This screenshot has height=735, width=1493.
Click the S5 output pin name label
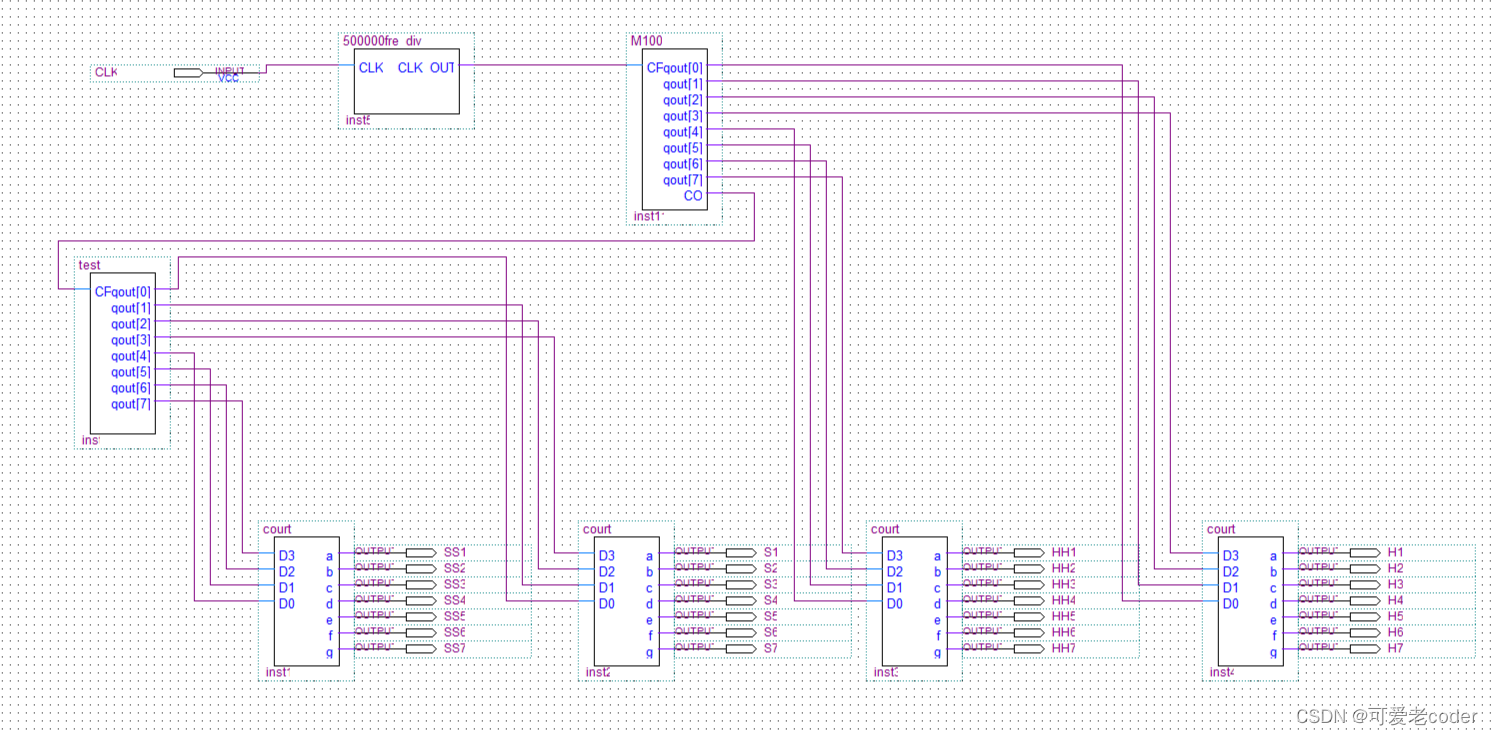click(771, 616)
